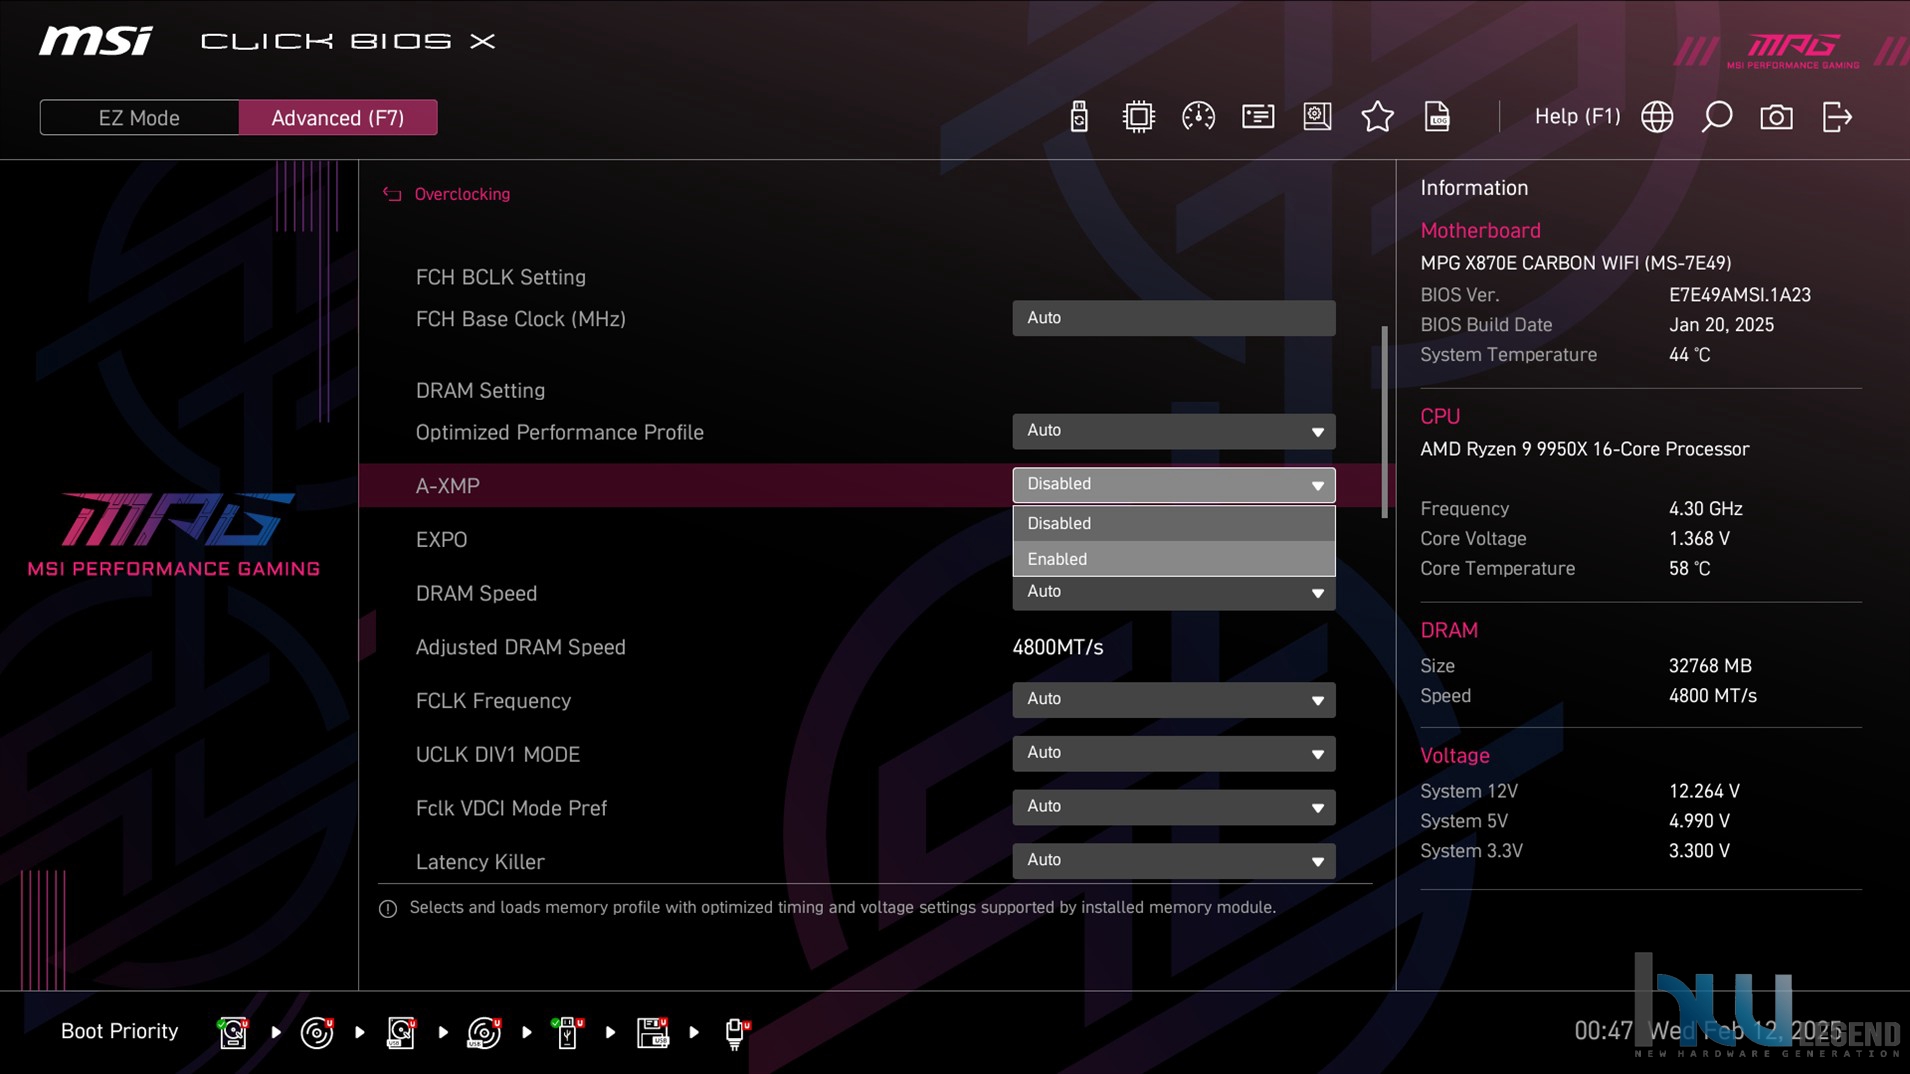The height and width of the screenshot is (1074, 1910).
Task: Open Help (F1)
Action: (1577, 116)
